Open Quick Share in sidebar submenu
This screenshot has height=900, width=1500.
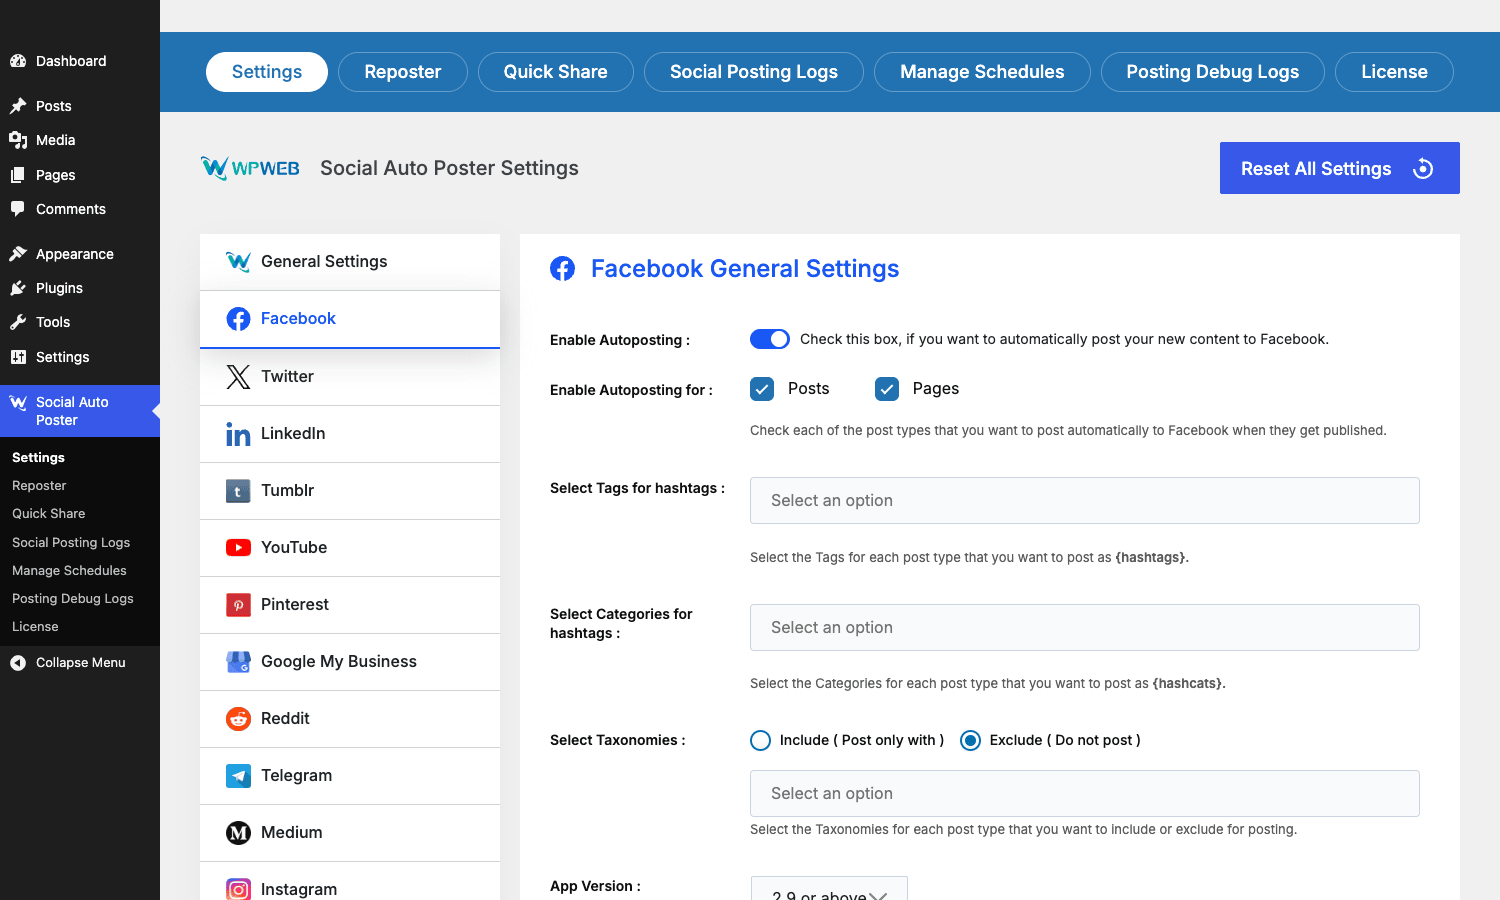pyautogui.click(x=49, y=514)
